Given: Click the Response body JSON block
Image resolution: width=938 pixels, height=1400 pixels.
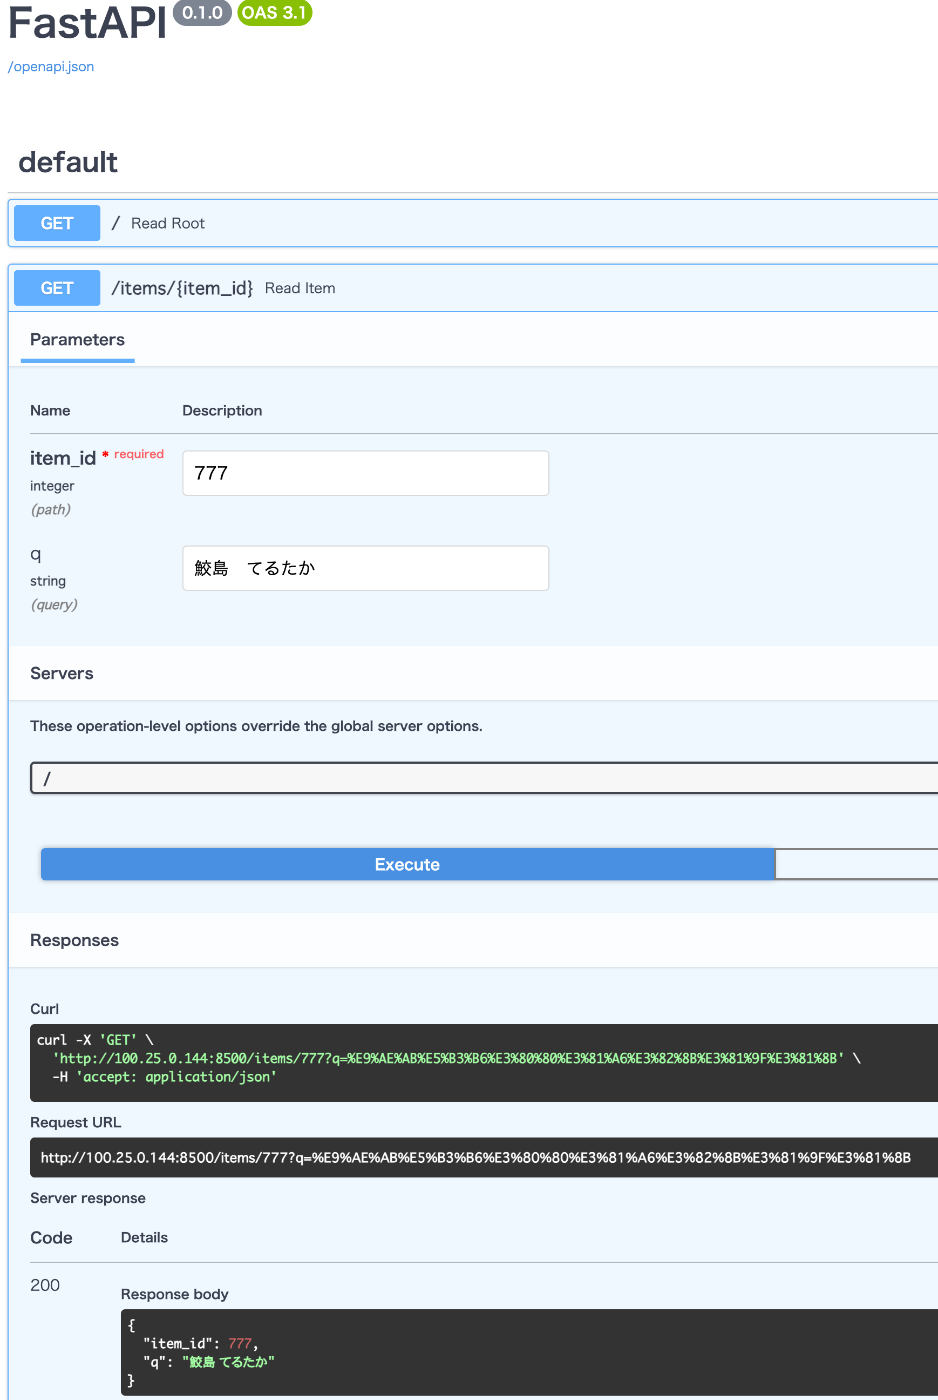Looking at the screenshot, I should coord(529,1353).
